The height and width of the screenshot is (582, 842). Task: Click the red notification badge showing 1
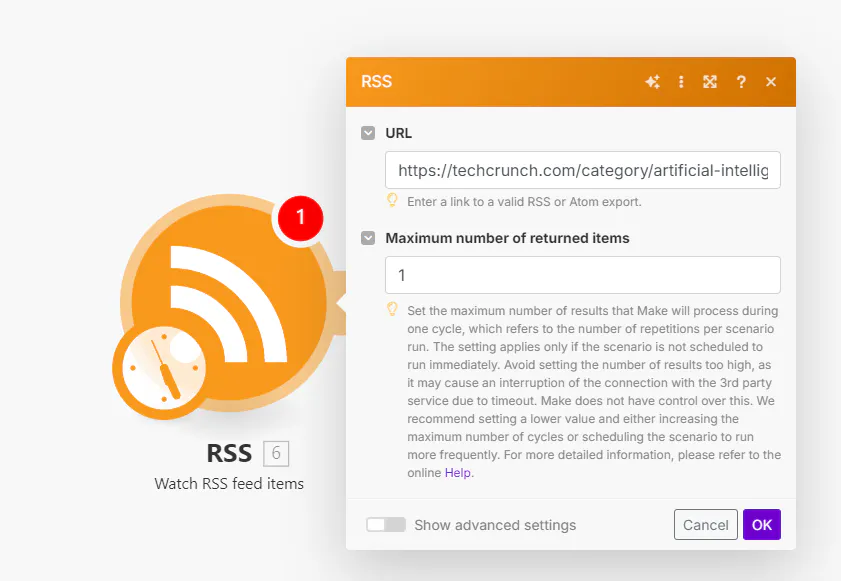click(300, 218)
